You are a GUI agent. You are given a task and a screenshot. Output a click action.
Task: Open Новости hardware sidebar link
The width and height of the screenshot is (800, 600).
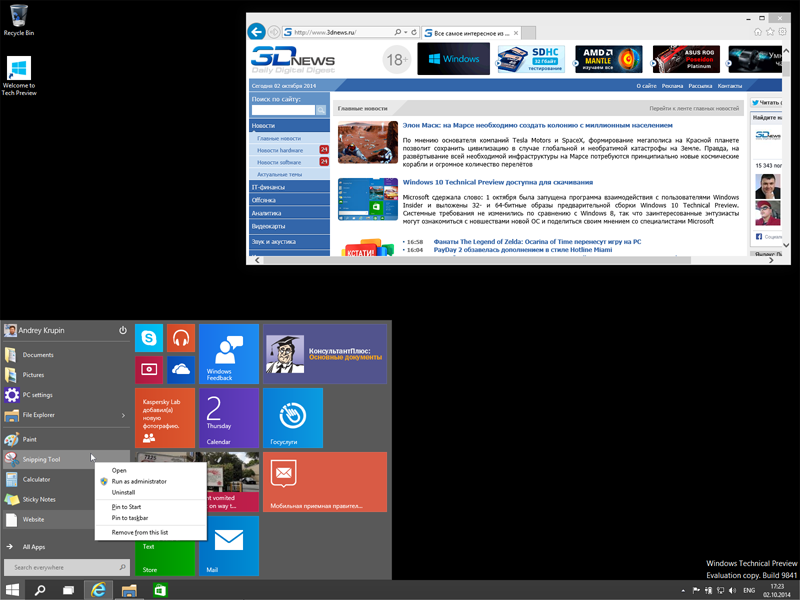point(280,150)
